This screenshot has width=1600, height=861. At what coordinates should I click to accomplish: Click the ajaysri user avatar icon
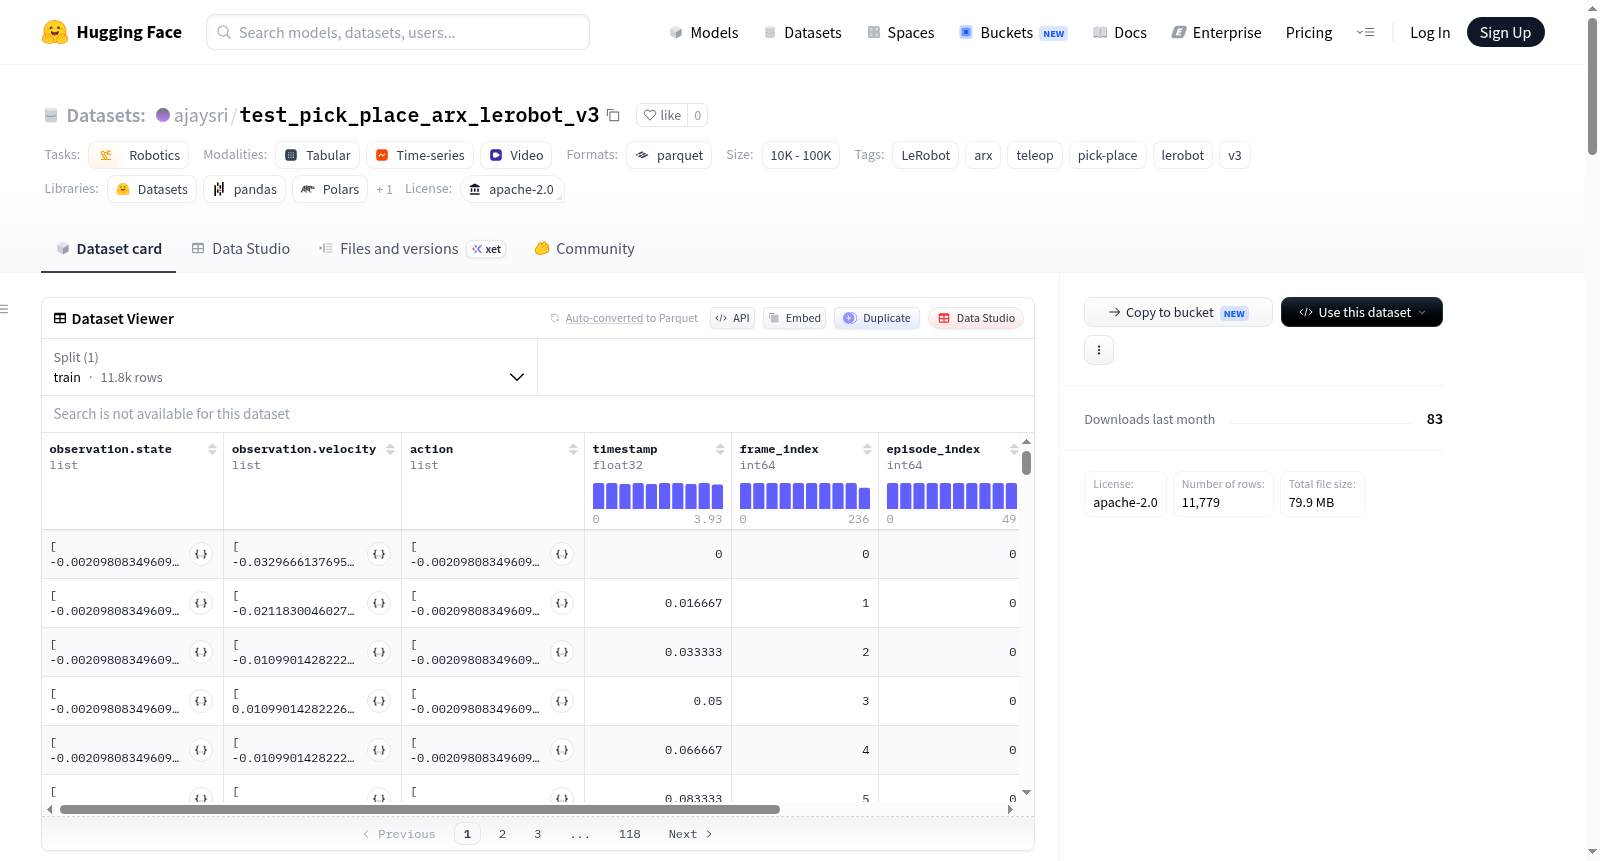click(163, 115)
